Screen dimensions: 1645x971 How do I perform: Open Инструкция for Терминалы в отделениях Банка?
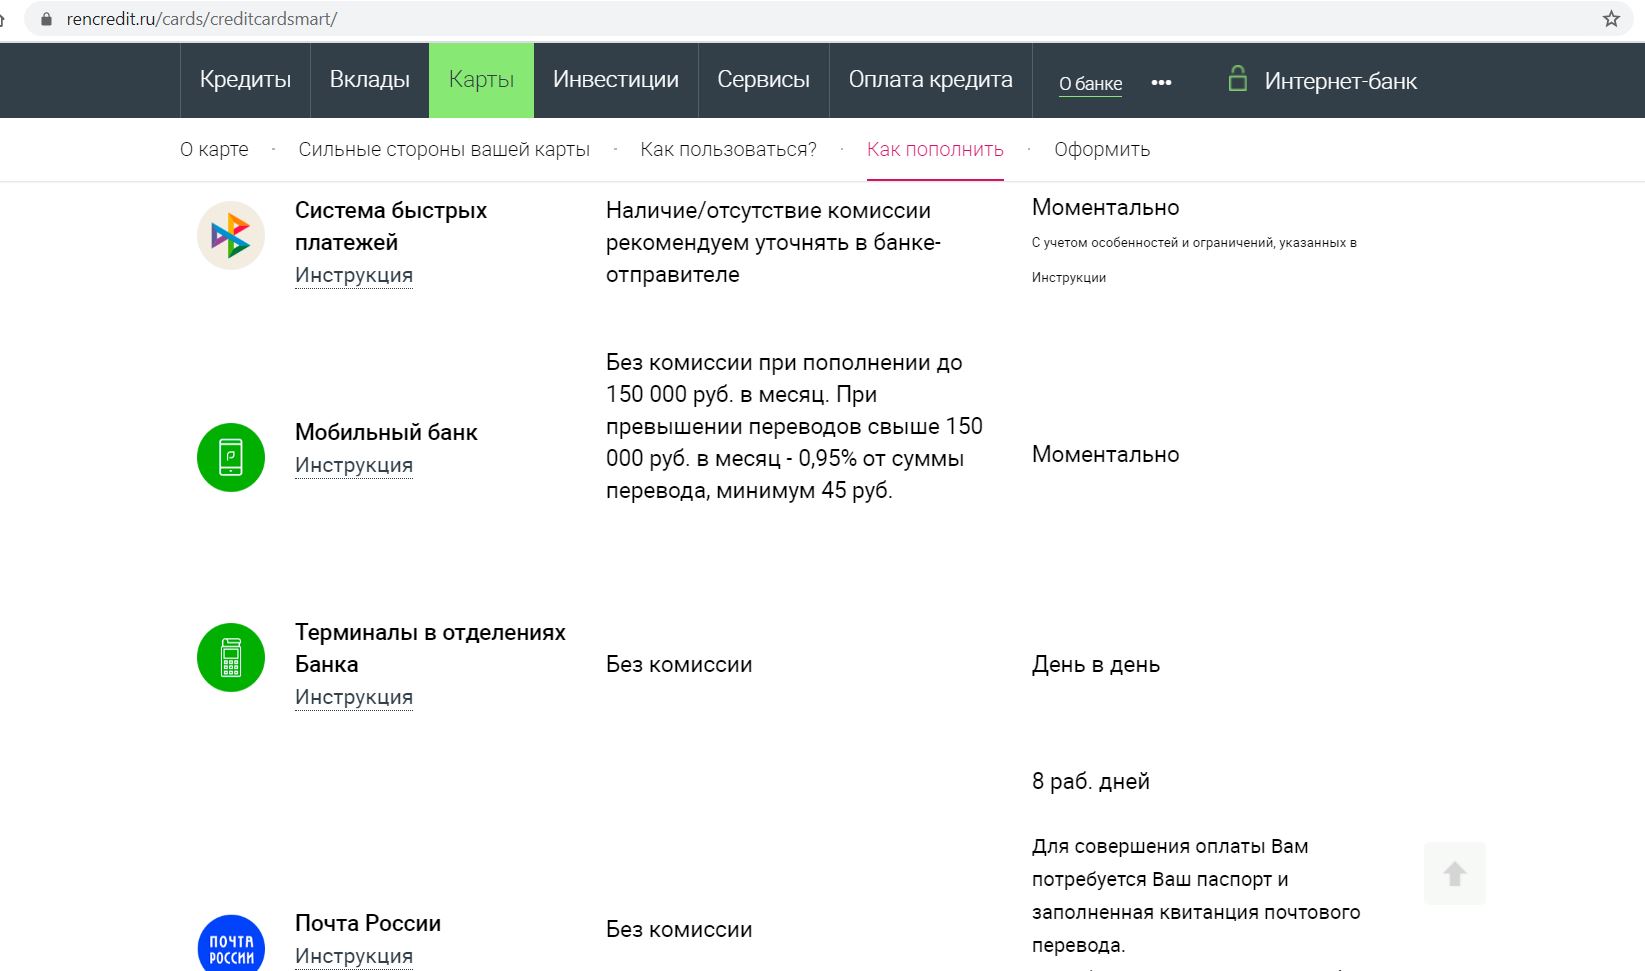pyautogui.click(x=354, y=697)
